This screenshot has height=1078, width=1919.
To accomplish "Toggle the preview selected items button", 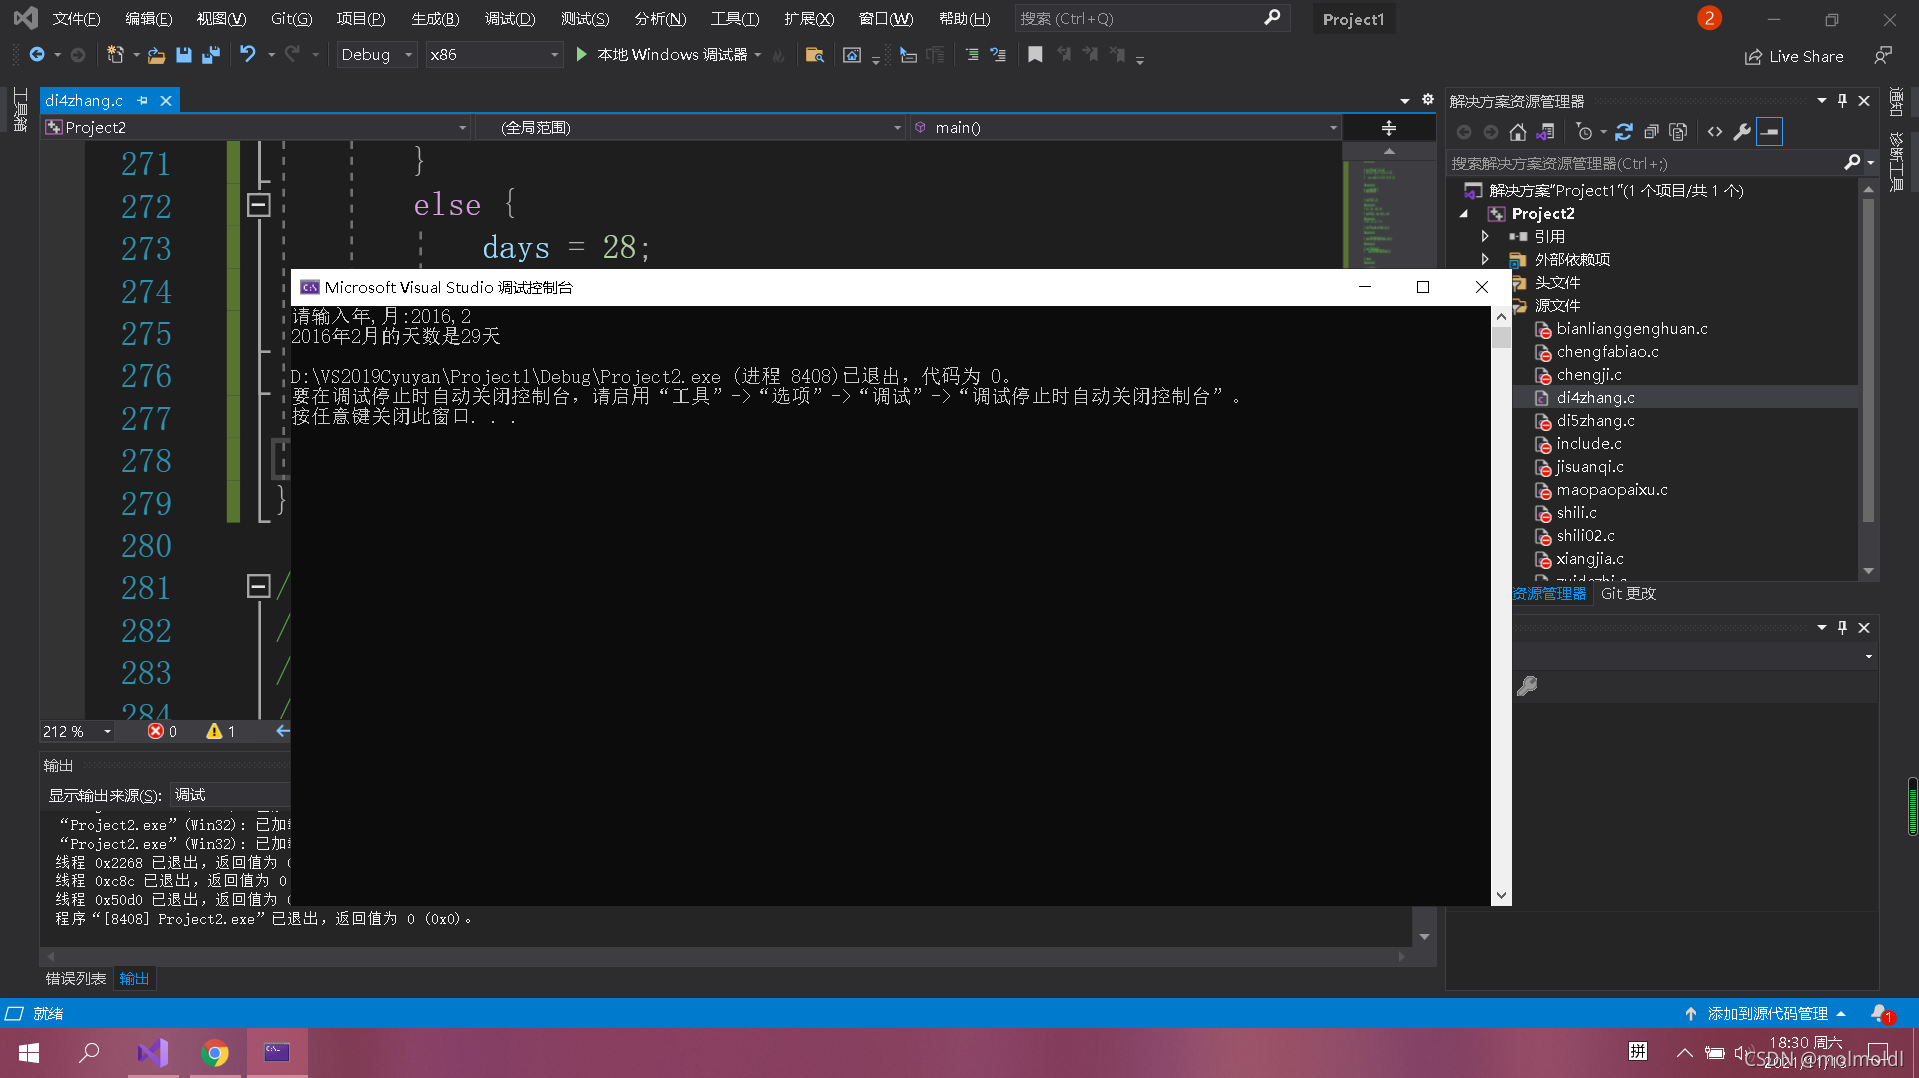I will coord(1769,132).
